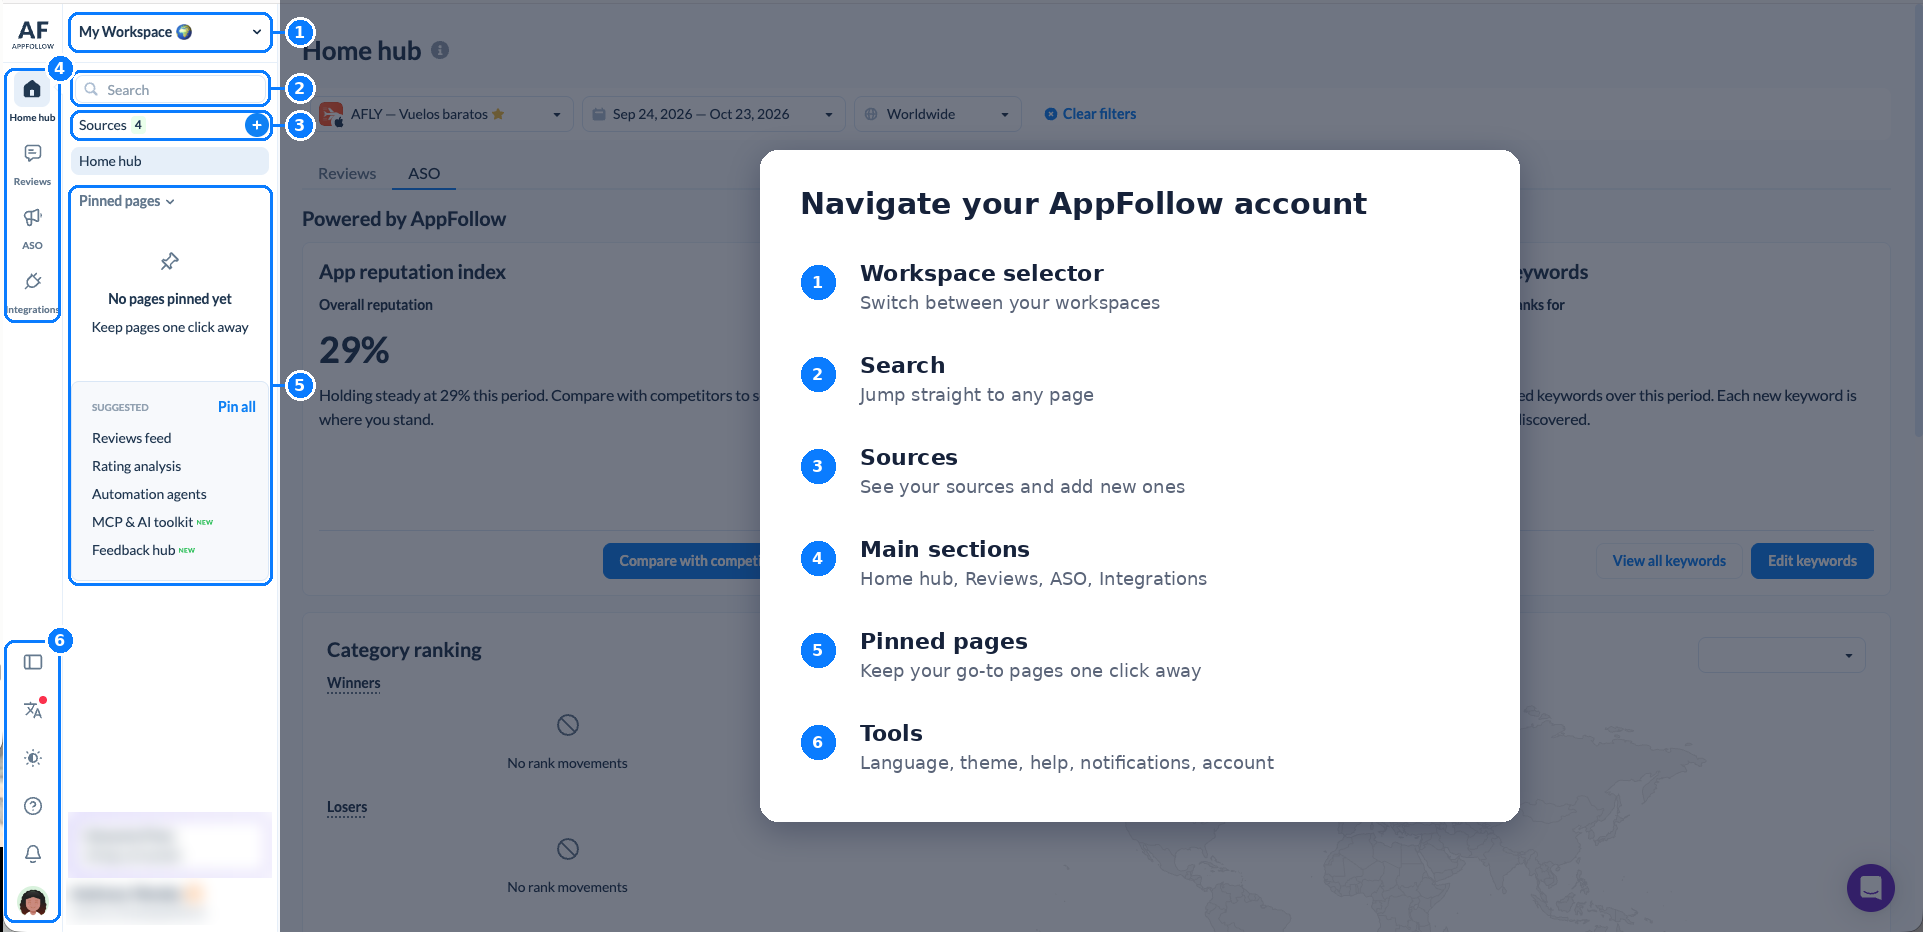The width and height of the screenshot is (1923, 932).
Task: Focus the sidebar Search field
Action: pyautogui.click(x=170, y=89)
